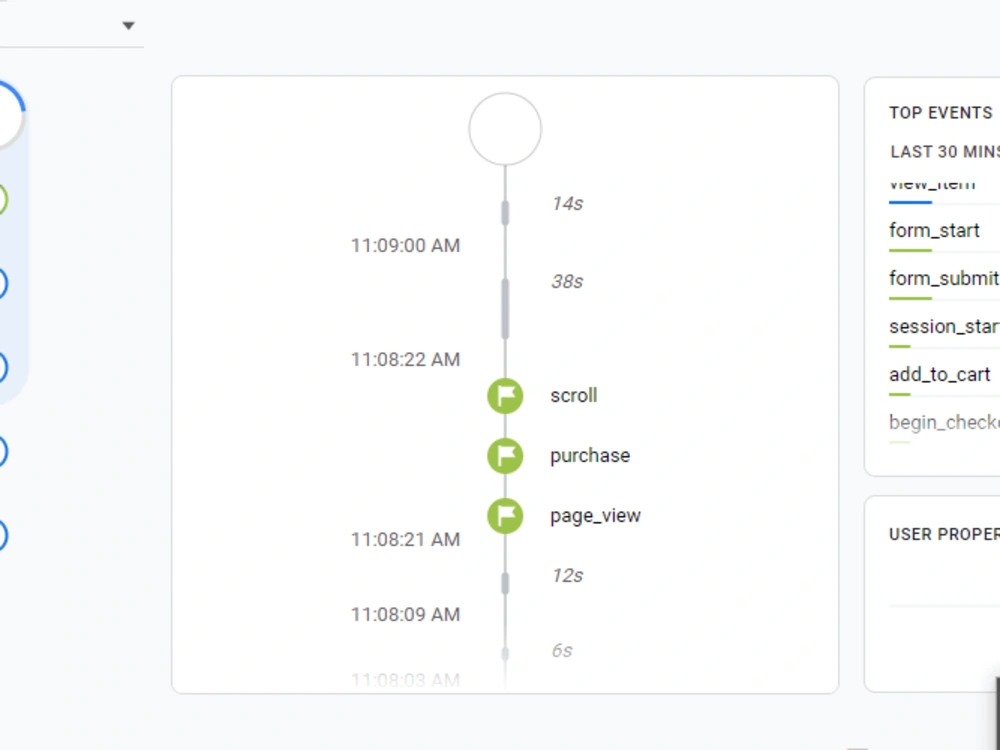The height and width of the screenshot is (750, 1000).
Task: Click the page_view event flag icon
Action: 505,515
